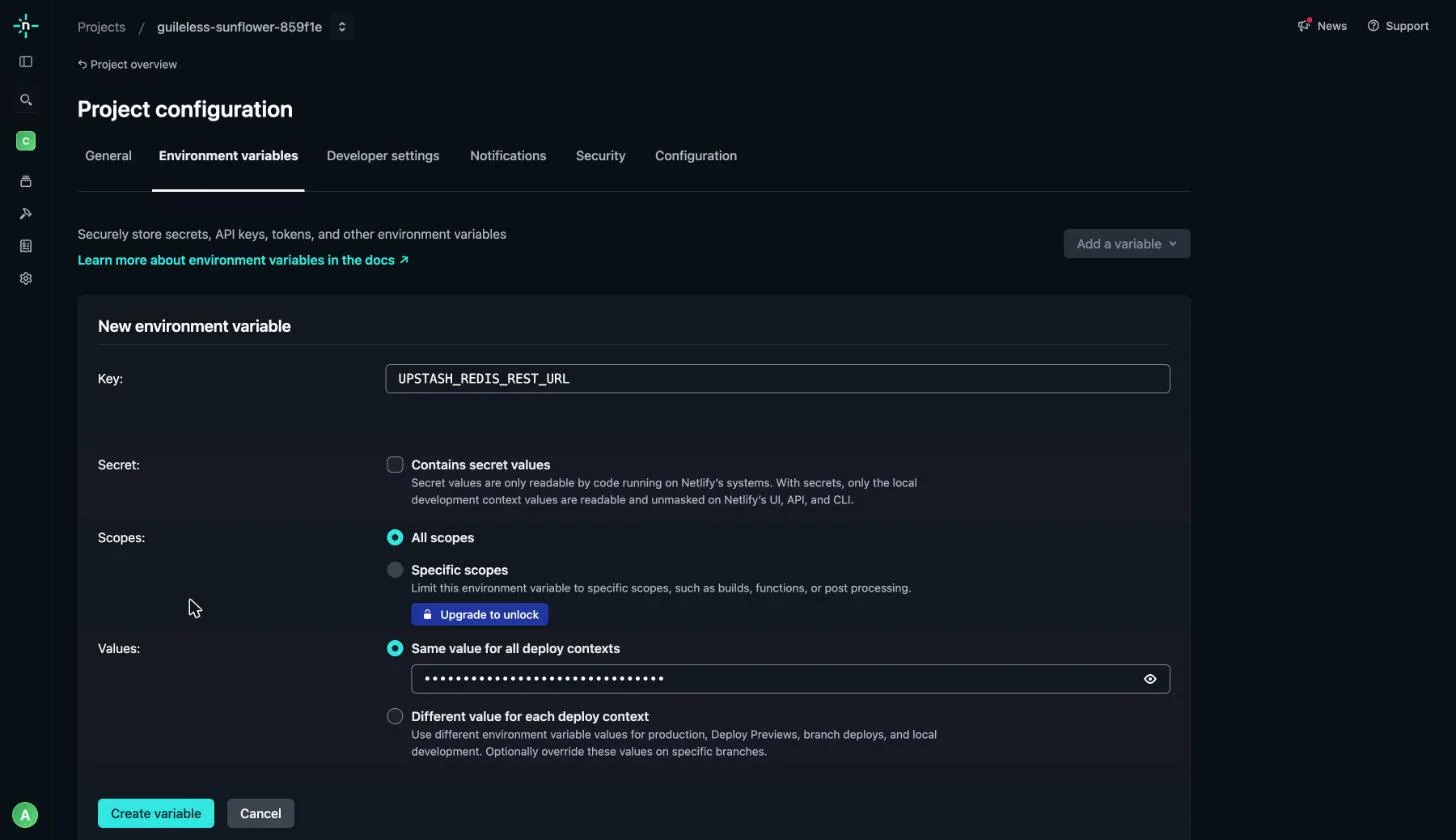Image resolution: width=1456 pixels, height=840 pixels.
Task: Open the Support link text
Action: (1407, 26)
